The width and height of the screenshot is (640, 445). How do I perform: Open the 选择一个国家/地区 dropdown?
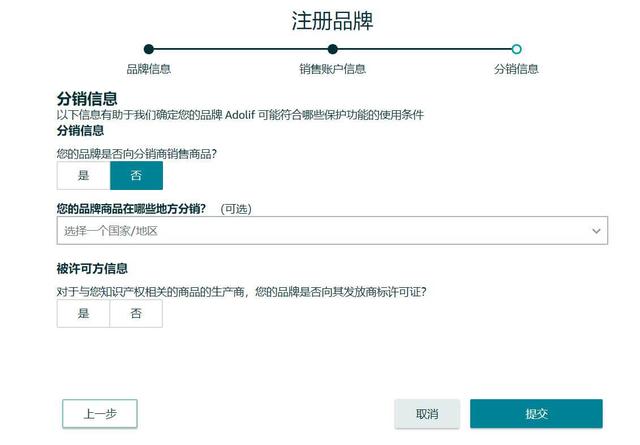pyautogui.click(x=332, y=231)
